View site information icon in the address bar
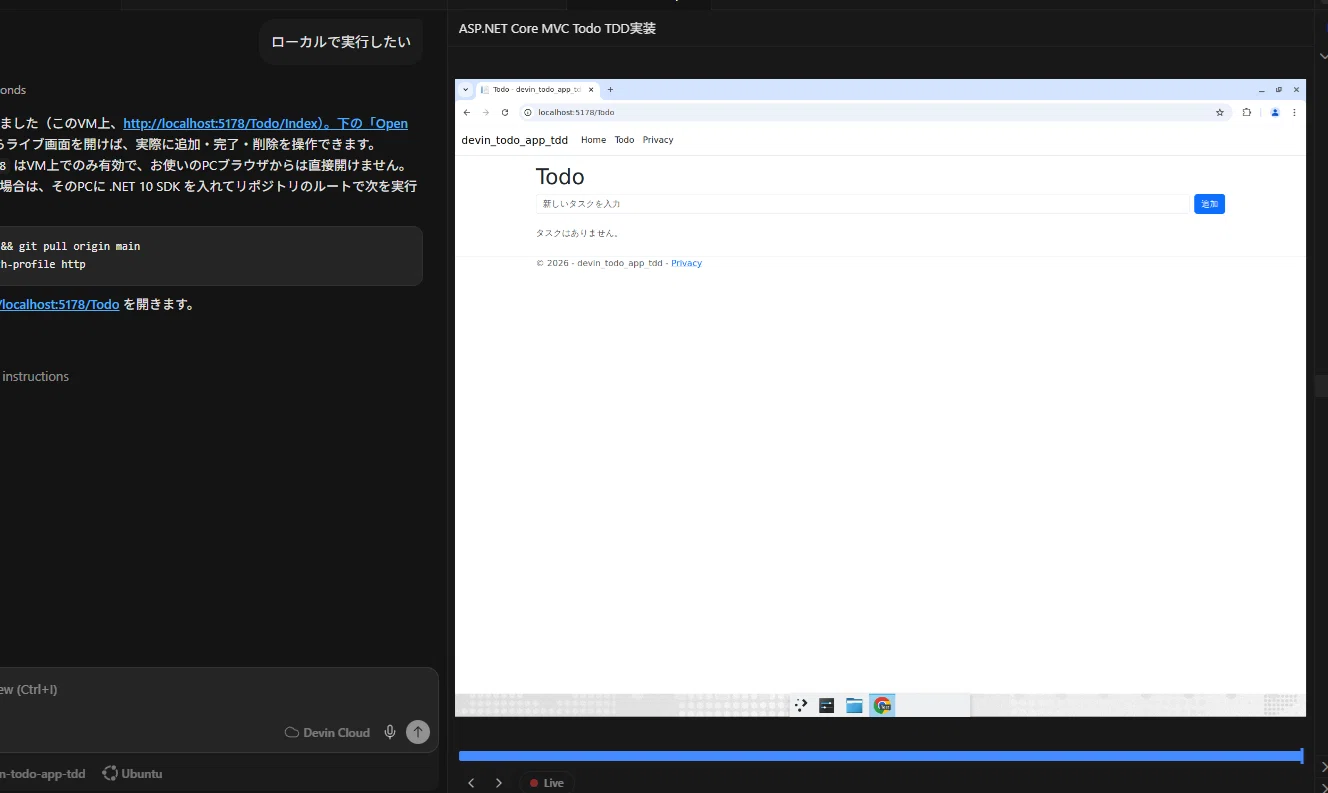Screen dimensions: 1328x793 pyautogui.click(x=529, y=113)
